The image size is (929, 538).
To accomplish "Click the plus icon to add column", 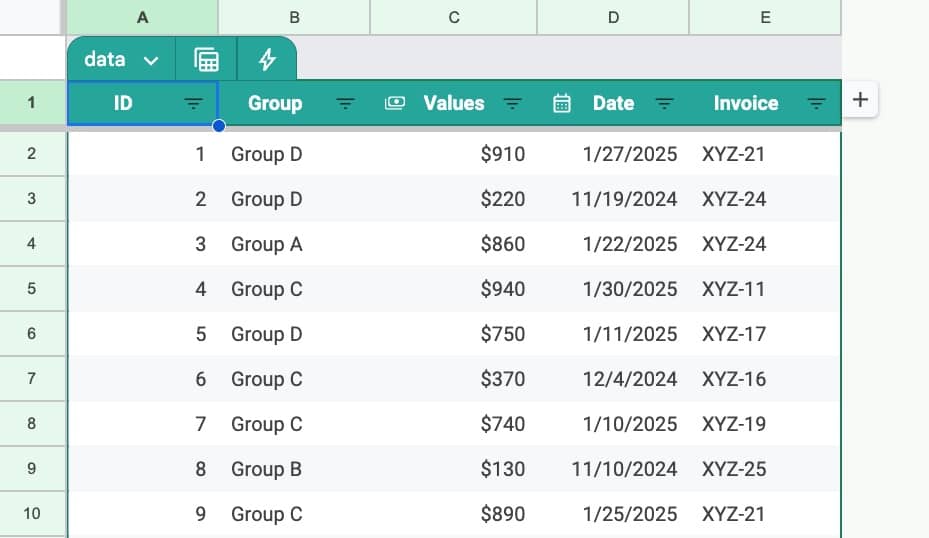I will [860, 99].
